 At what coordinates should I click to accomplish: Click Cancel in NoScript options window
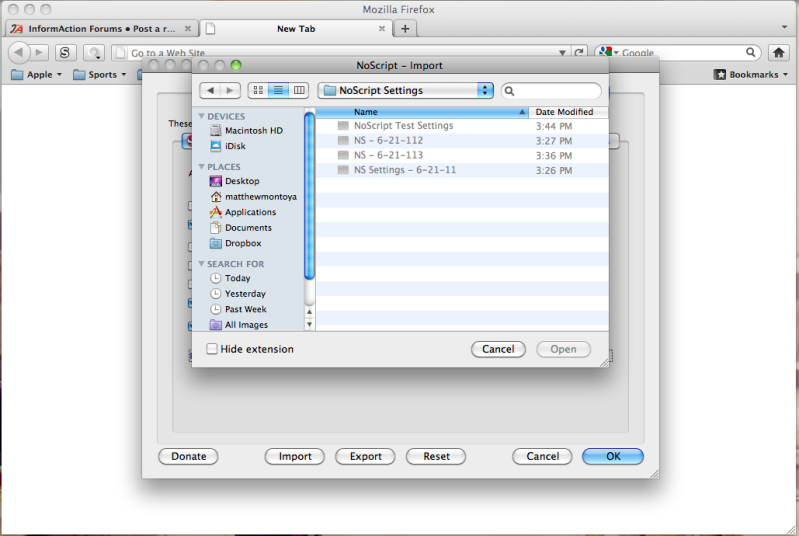(542, 457)
